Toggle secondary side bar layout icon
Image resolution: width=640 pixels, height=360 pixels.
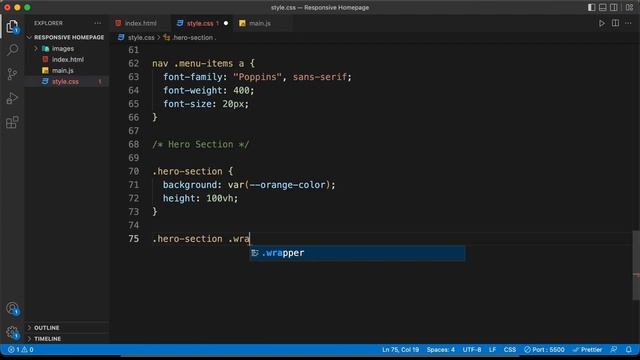coord(613,7)
